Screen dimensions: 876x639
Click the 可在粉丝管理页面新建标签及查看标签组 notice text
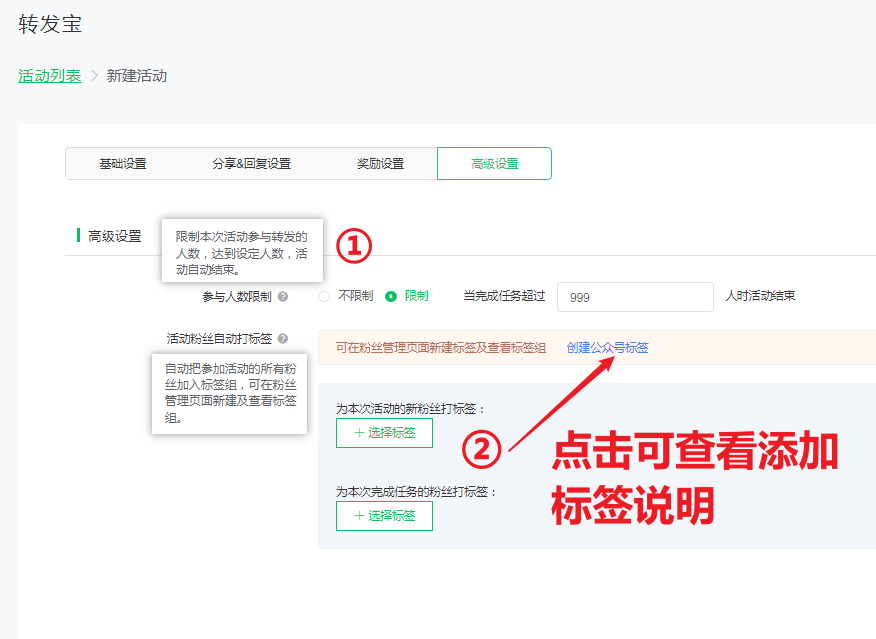click(441, 347)
